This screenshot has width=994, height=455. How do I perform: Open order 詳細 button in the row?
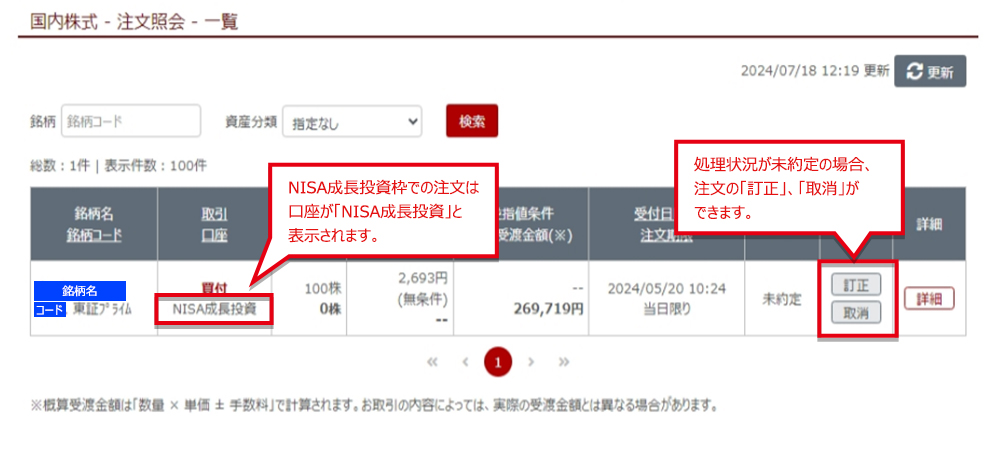928,299
